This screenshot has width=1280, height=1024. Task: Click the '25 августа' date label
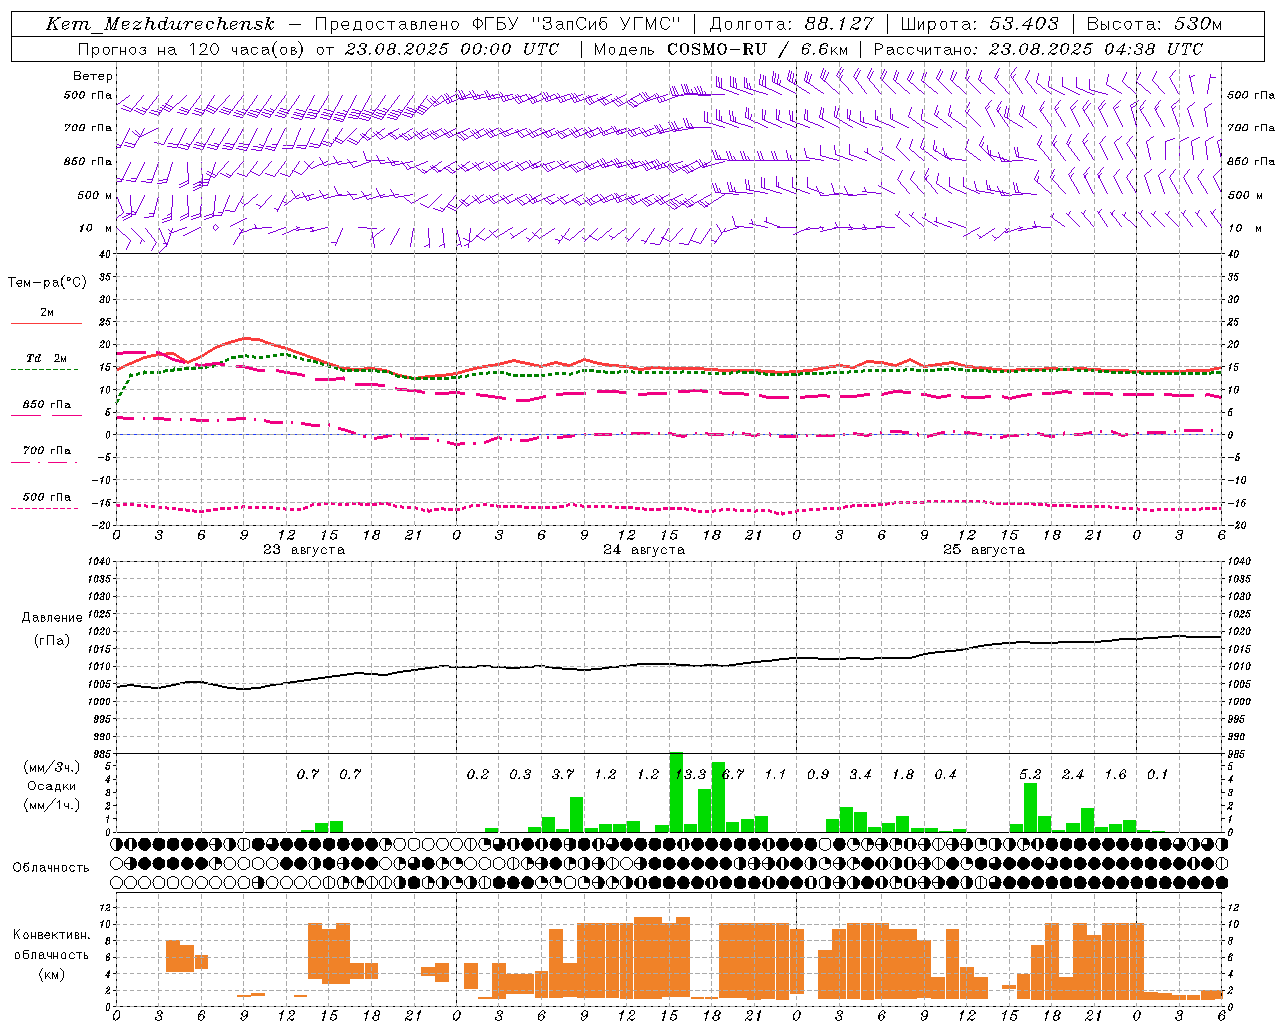[984, 550]
